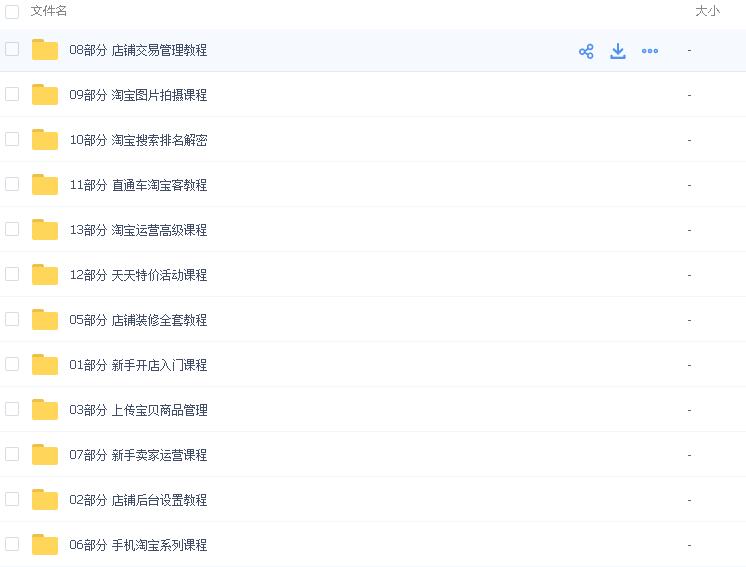This screenshot has height=567, width=746.
Task: Check the box for 12部分 天天特价活动课程
Action: 12,274
